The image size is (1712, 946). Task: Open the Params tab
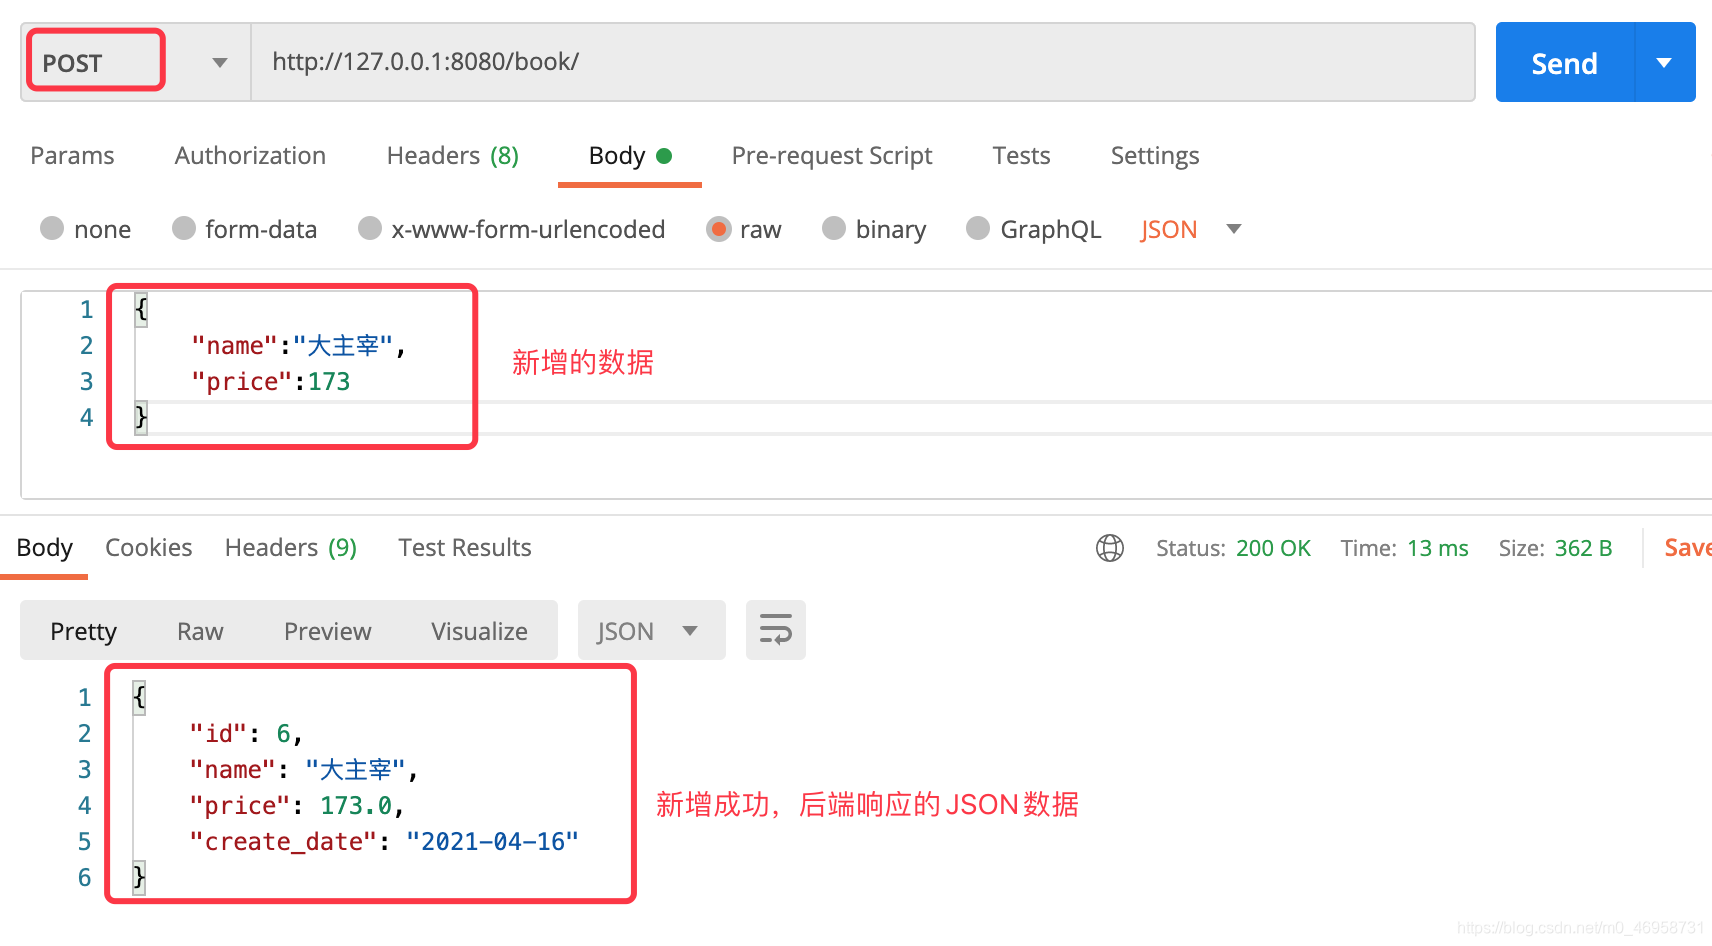click(72, 156)
